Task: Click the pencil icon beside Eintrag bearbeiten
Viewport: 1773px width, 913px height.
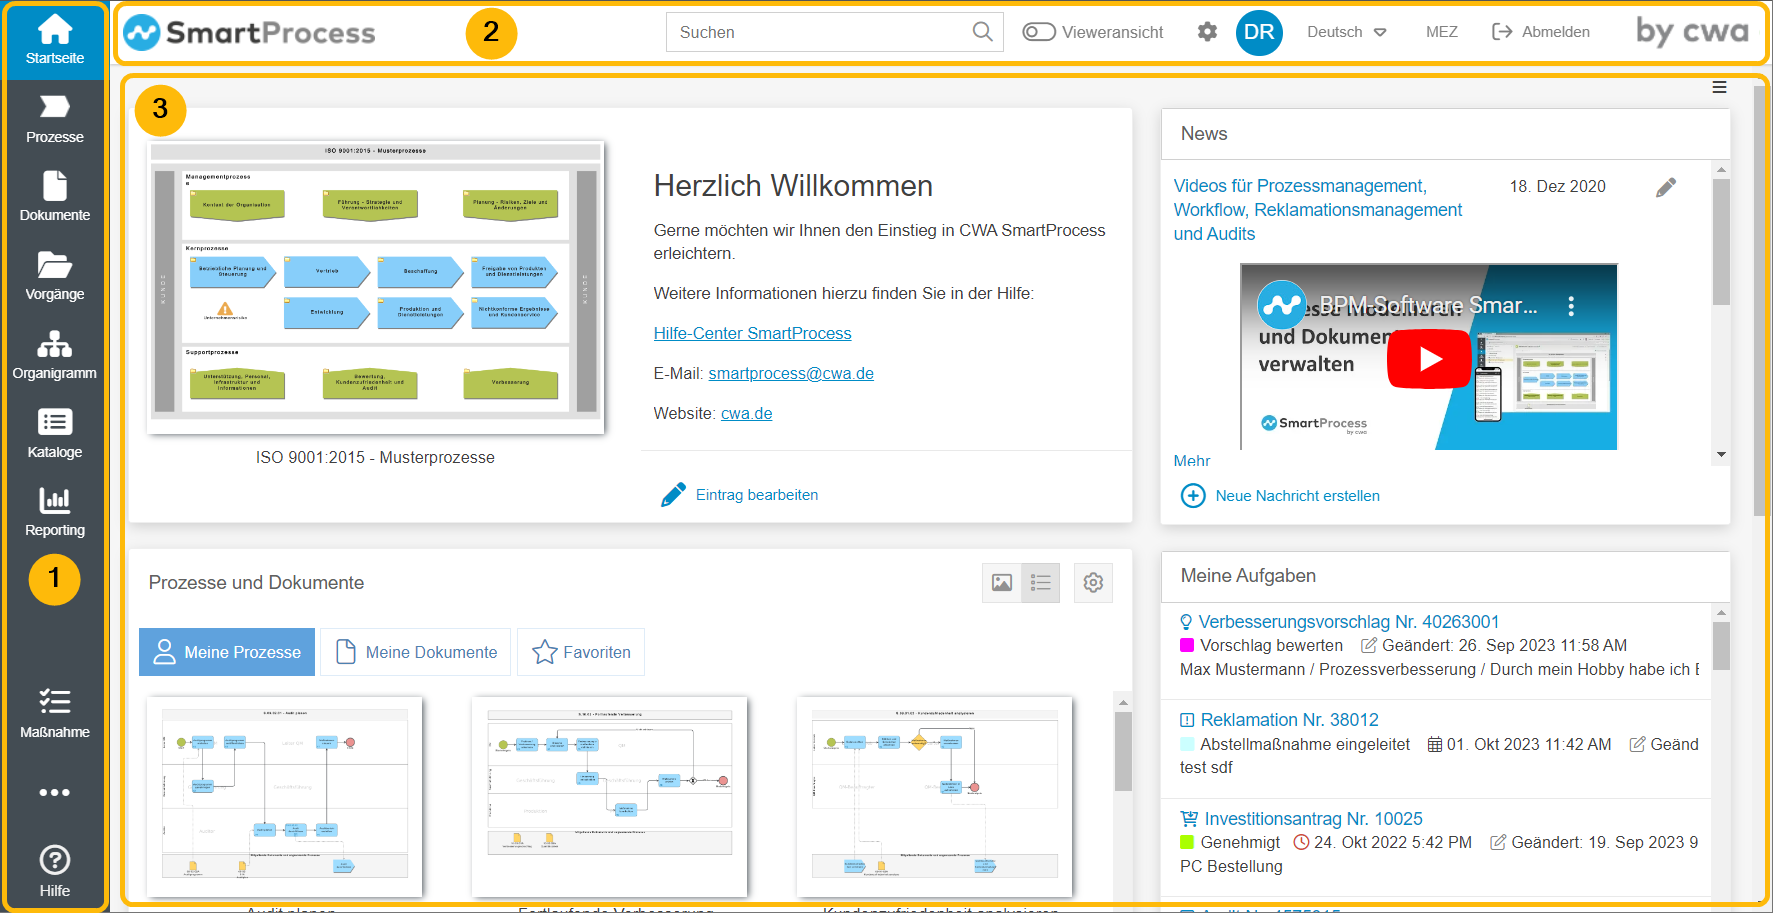Action: [673, 495]
